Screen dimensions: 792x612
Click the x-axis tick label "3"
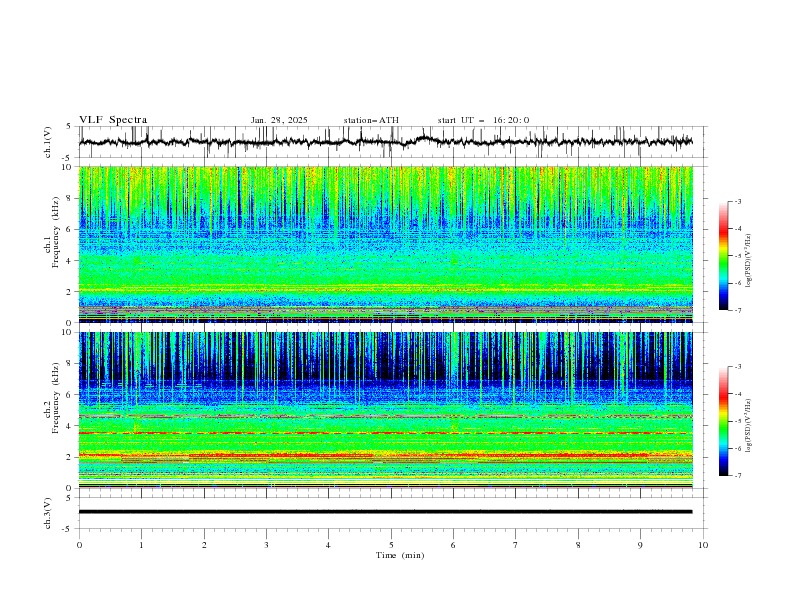coord(266,545)
